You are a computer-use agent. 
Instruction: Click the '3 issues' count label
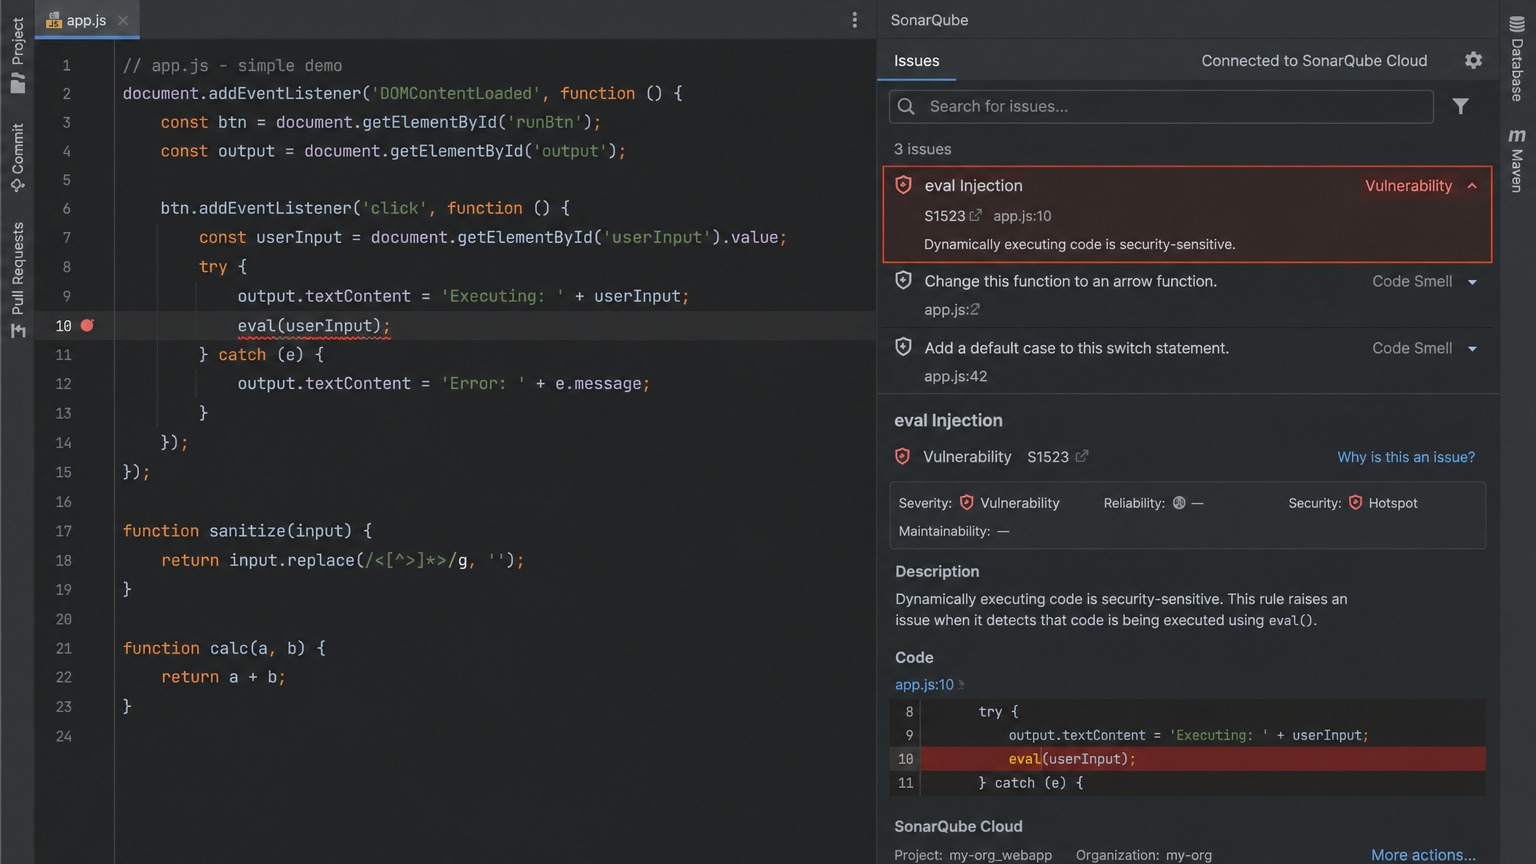coord(922,149)
